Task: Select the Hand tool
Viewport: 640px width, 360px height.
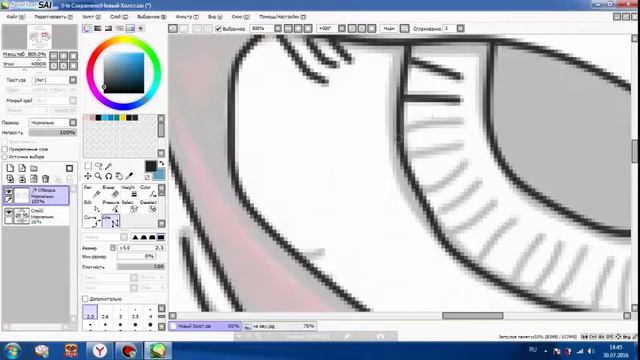Action: (x=118, y=176)
